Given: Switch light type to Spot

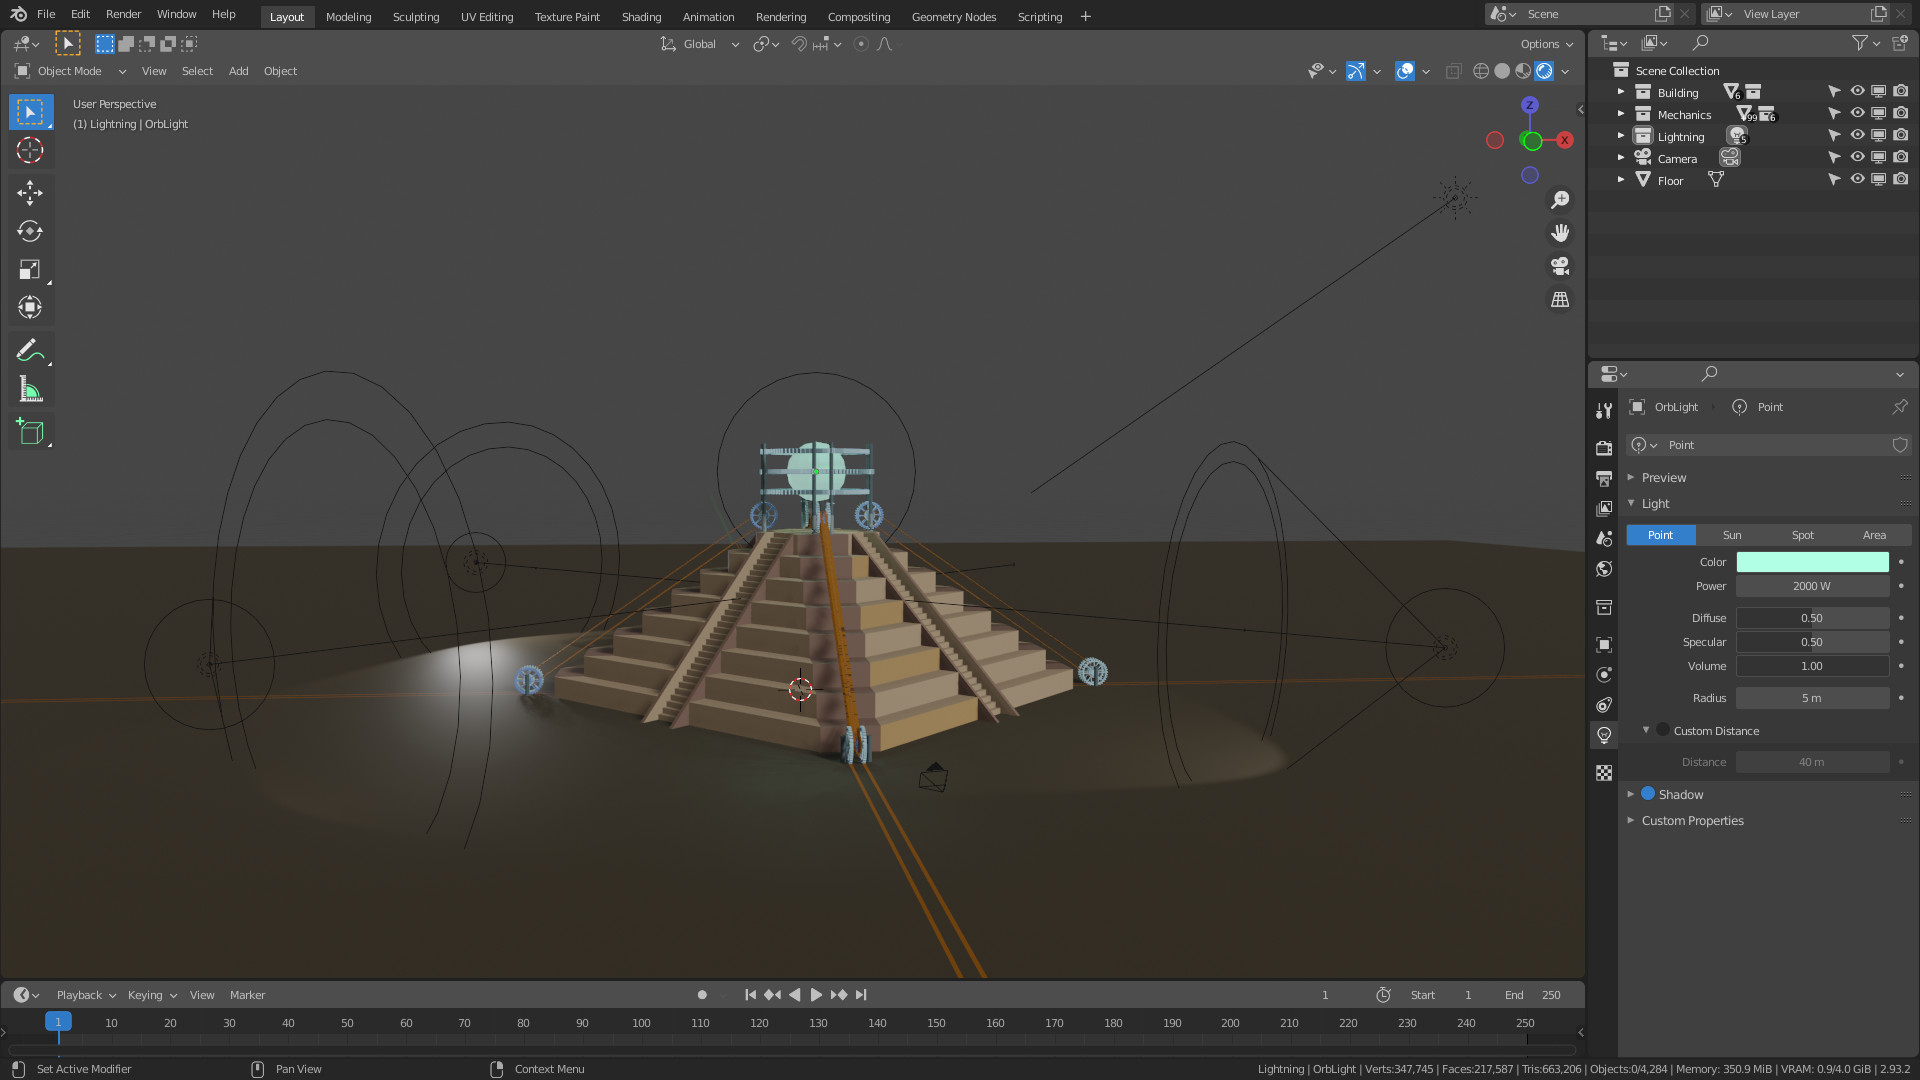Looking at the screenshot, I should pos(1802,535).
